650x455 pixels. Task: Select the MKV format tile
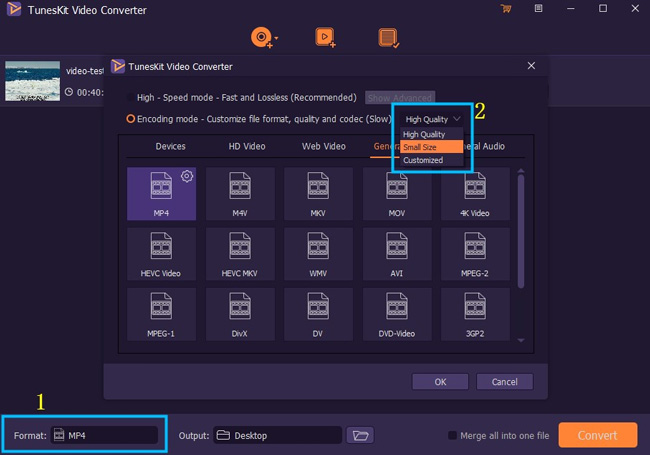click(x=318, y=194)
